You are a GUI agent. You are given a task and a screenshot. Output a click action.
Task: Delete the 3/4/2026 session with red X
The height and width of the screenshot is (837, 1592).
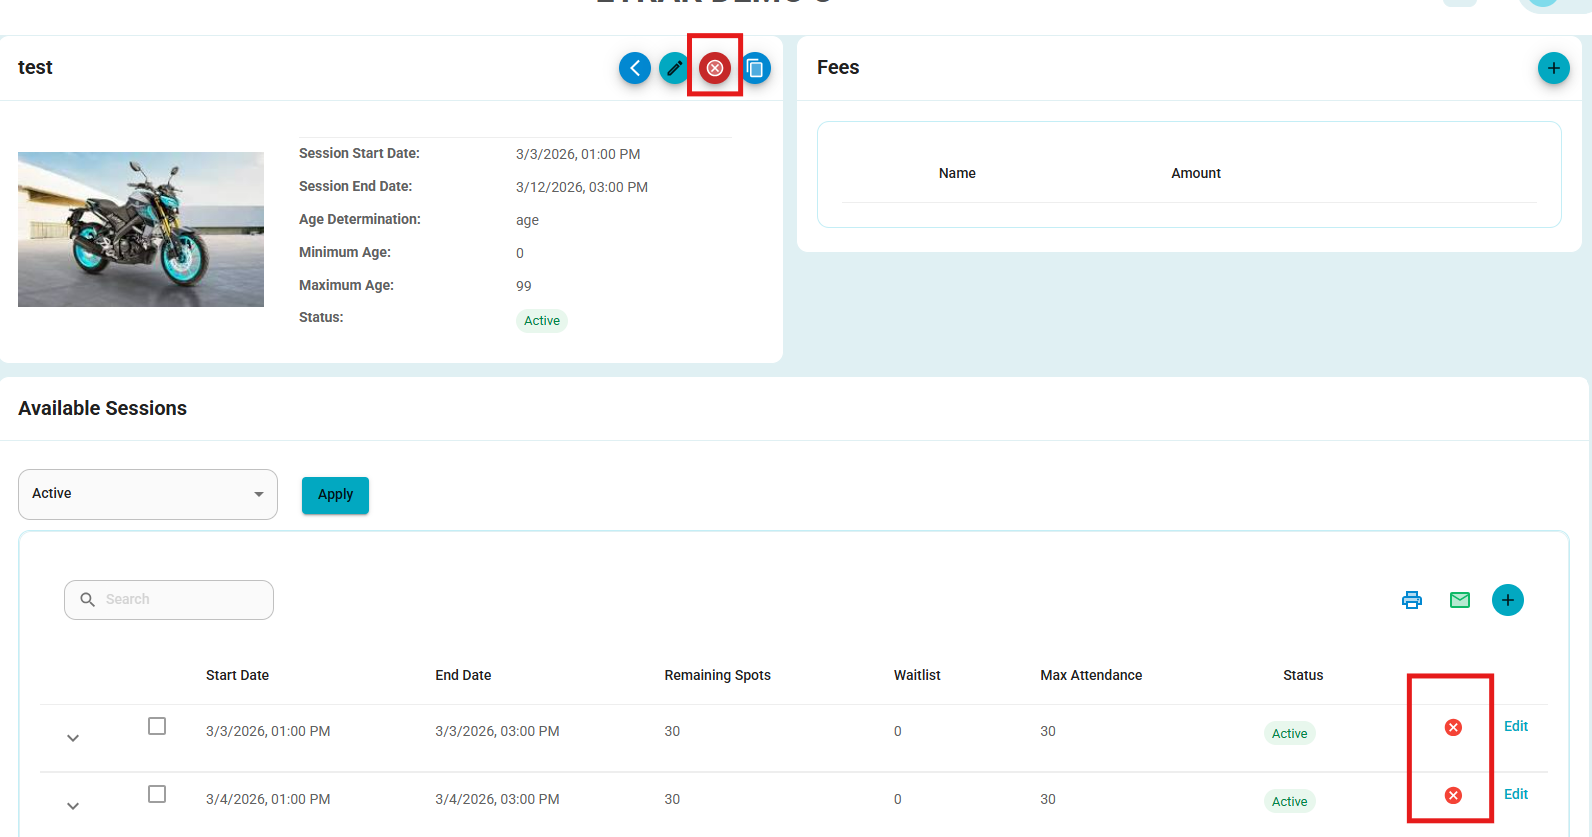(x=1453, y=795)
